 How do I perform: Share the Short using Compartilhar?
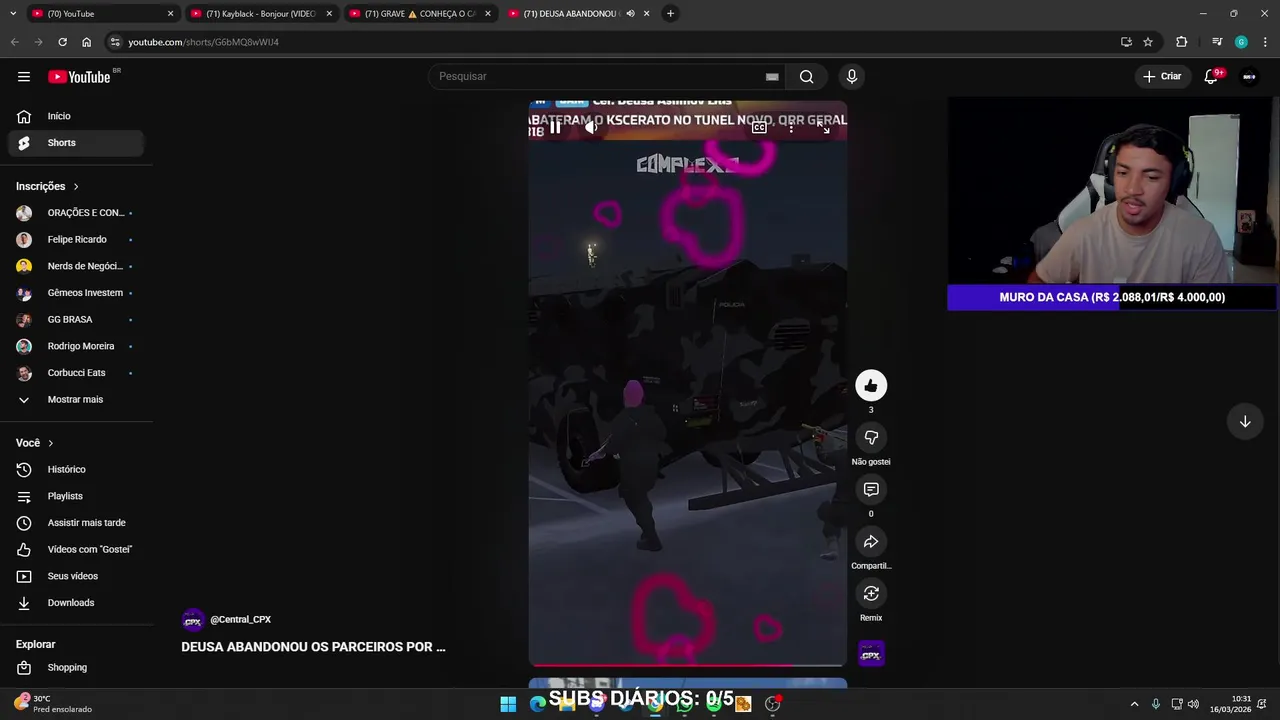coord(871,541)
